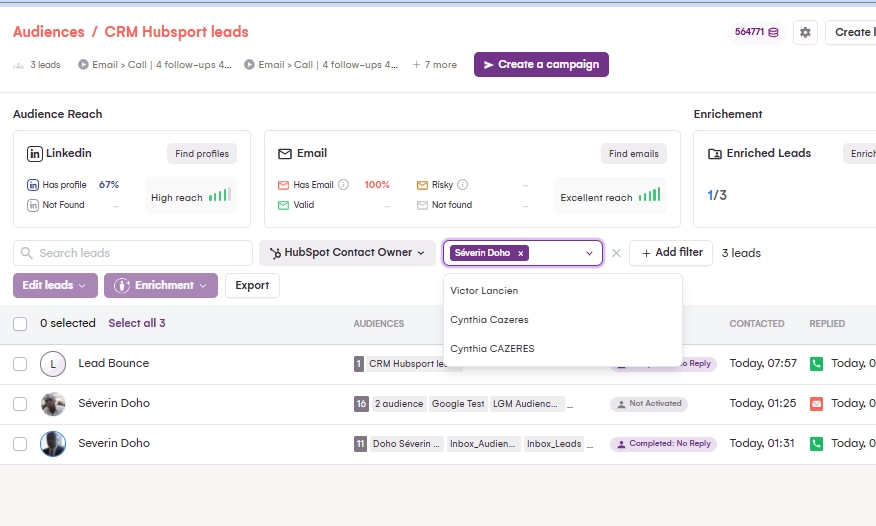Click the Has Email info icon
The height and width of the screenshot is (526, 876).
pos(344,184)
